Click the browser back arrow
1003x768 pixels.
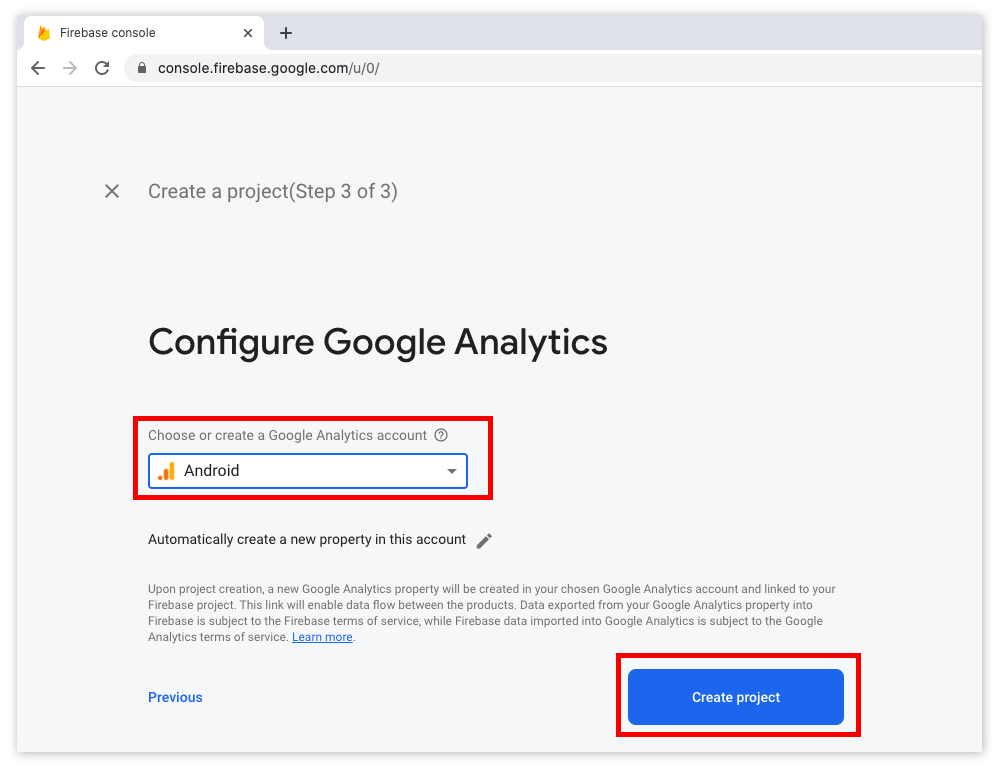(x=38, y=68)
